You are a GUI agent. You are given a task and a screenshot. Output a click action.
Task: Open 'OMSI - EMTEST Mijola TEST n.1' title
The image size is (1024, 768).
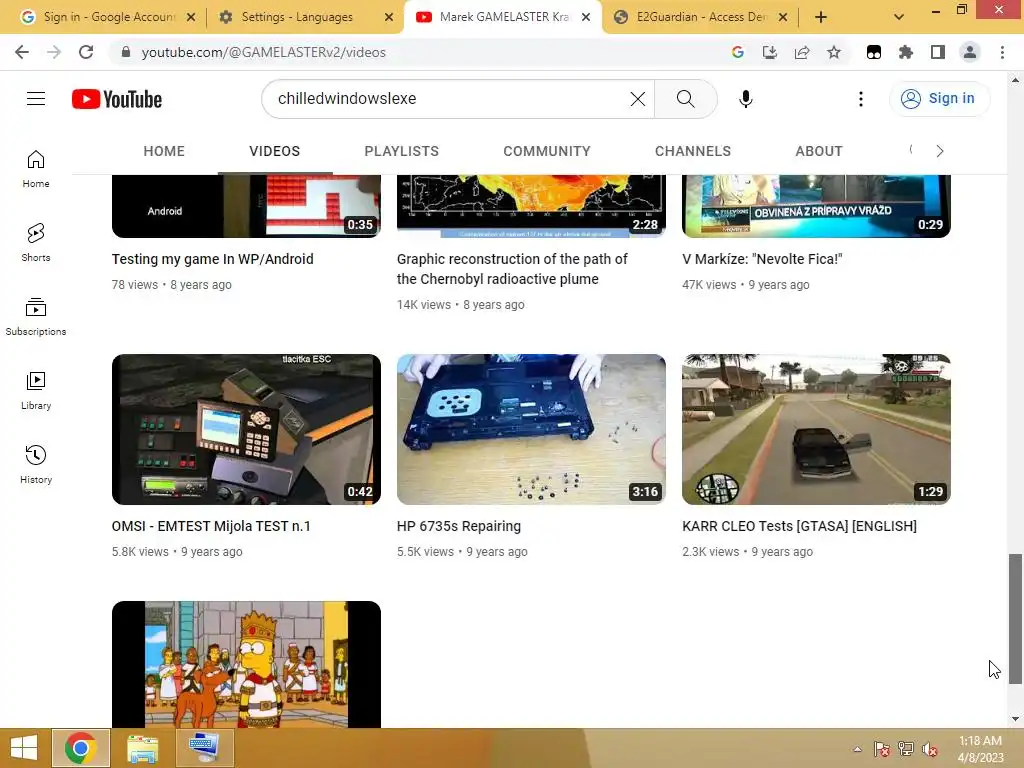pos(211,526)
